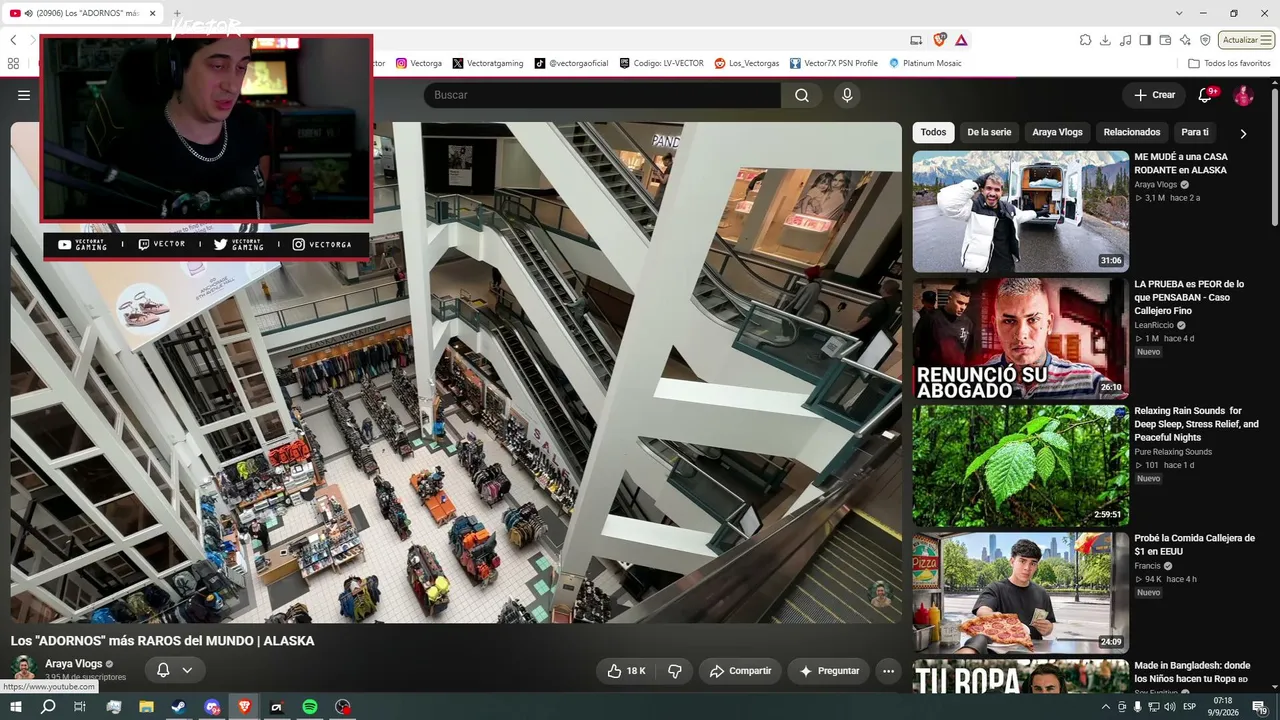This screenshot has height=720, width=1280.
Task: Open the Vectorga Instagram bookmark
Action: (x=418, y=63)
